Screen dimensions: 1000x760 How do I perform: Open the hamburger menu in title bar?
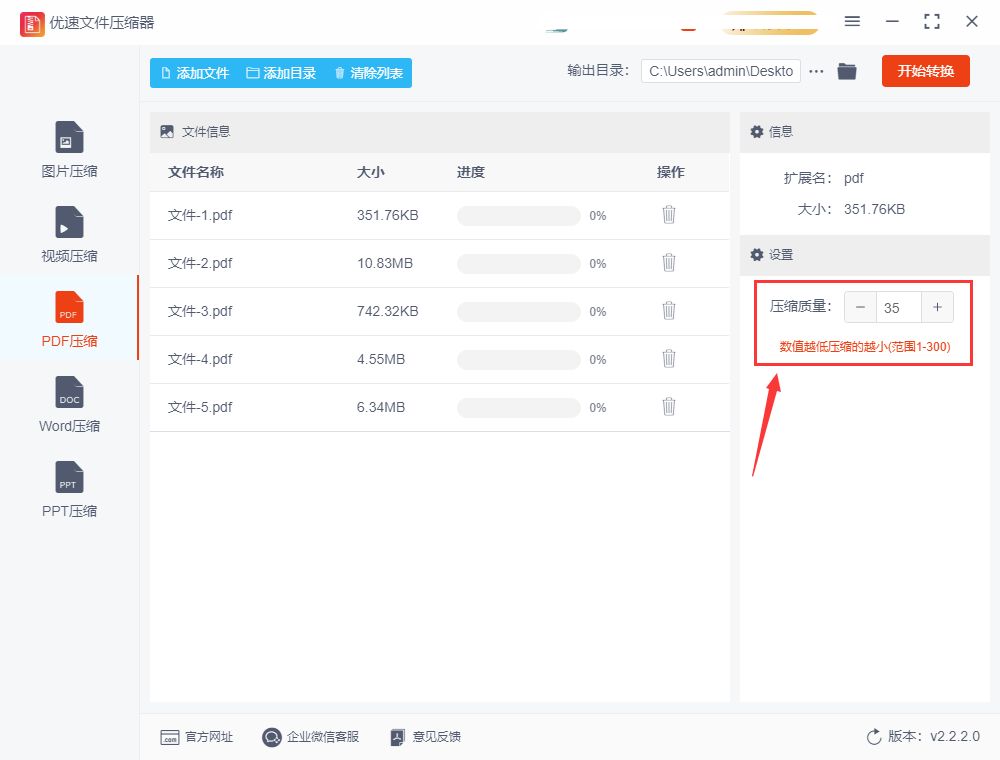(852, 22)
